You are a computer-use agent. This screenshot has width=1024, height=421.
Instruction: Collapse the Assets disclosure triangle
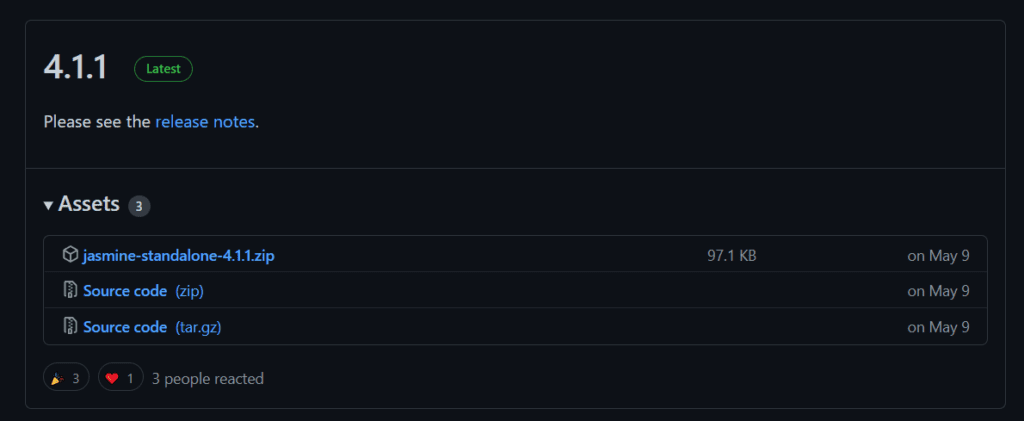48,205
